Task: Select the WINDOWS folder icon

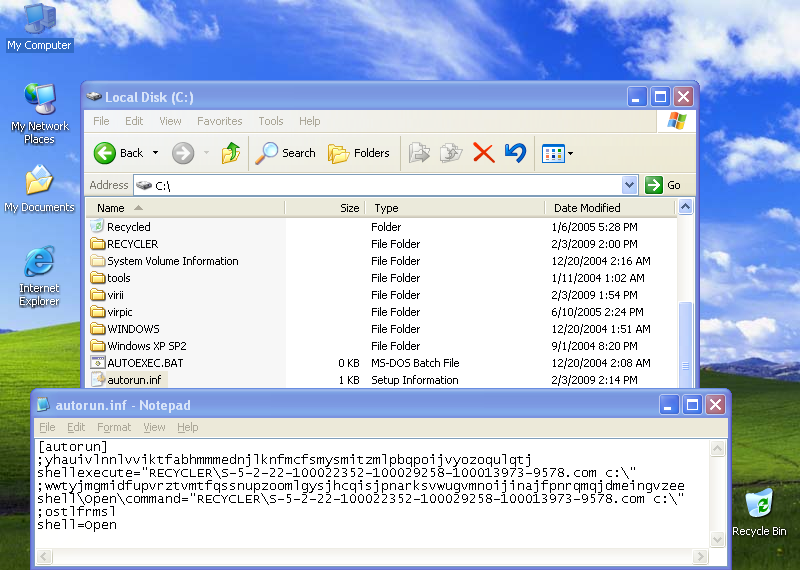Action: [x=97, y=329]
